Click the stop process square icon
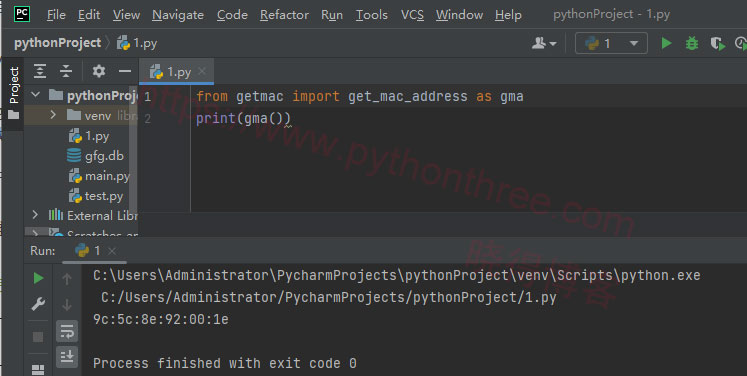Viewport: 747px width, 376px height. [x=38, y=337]
